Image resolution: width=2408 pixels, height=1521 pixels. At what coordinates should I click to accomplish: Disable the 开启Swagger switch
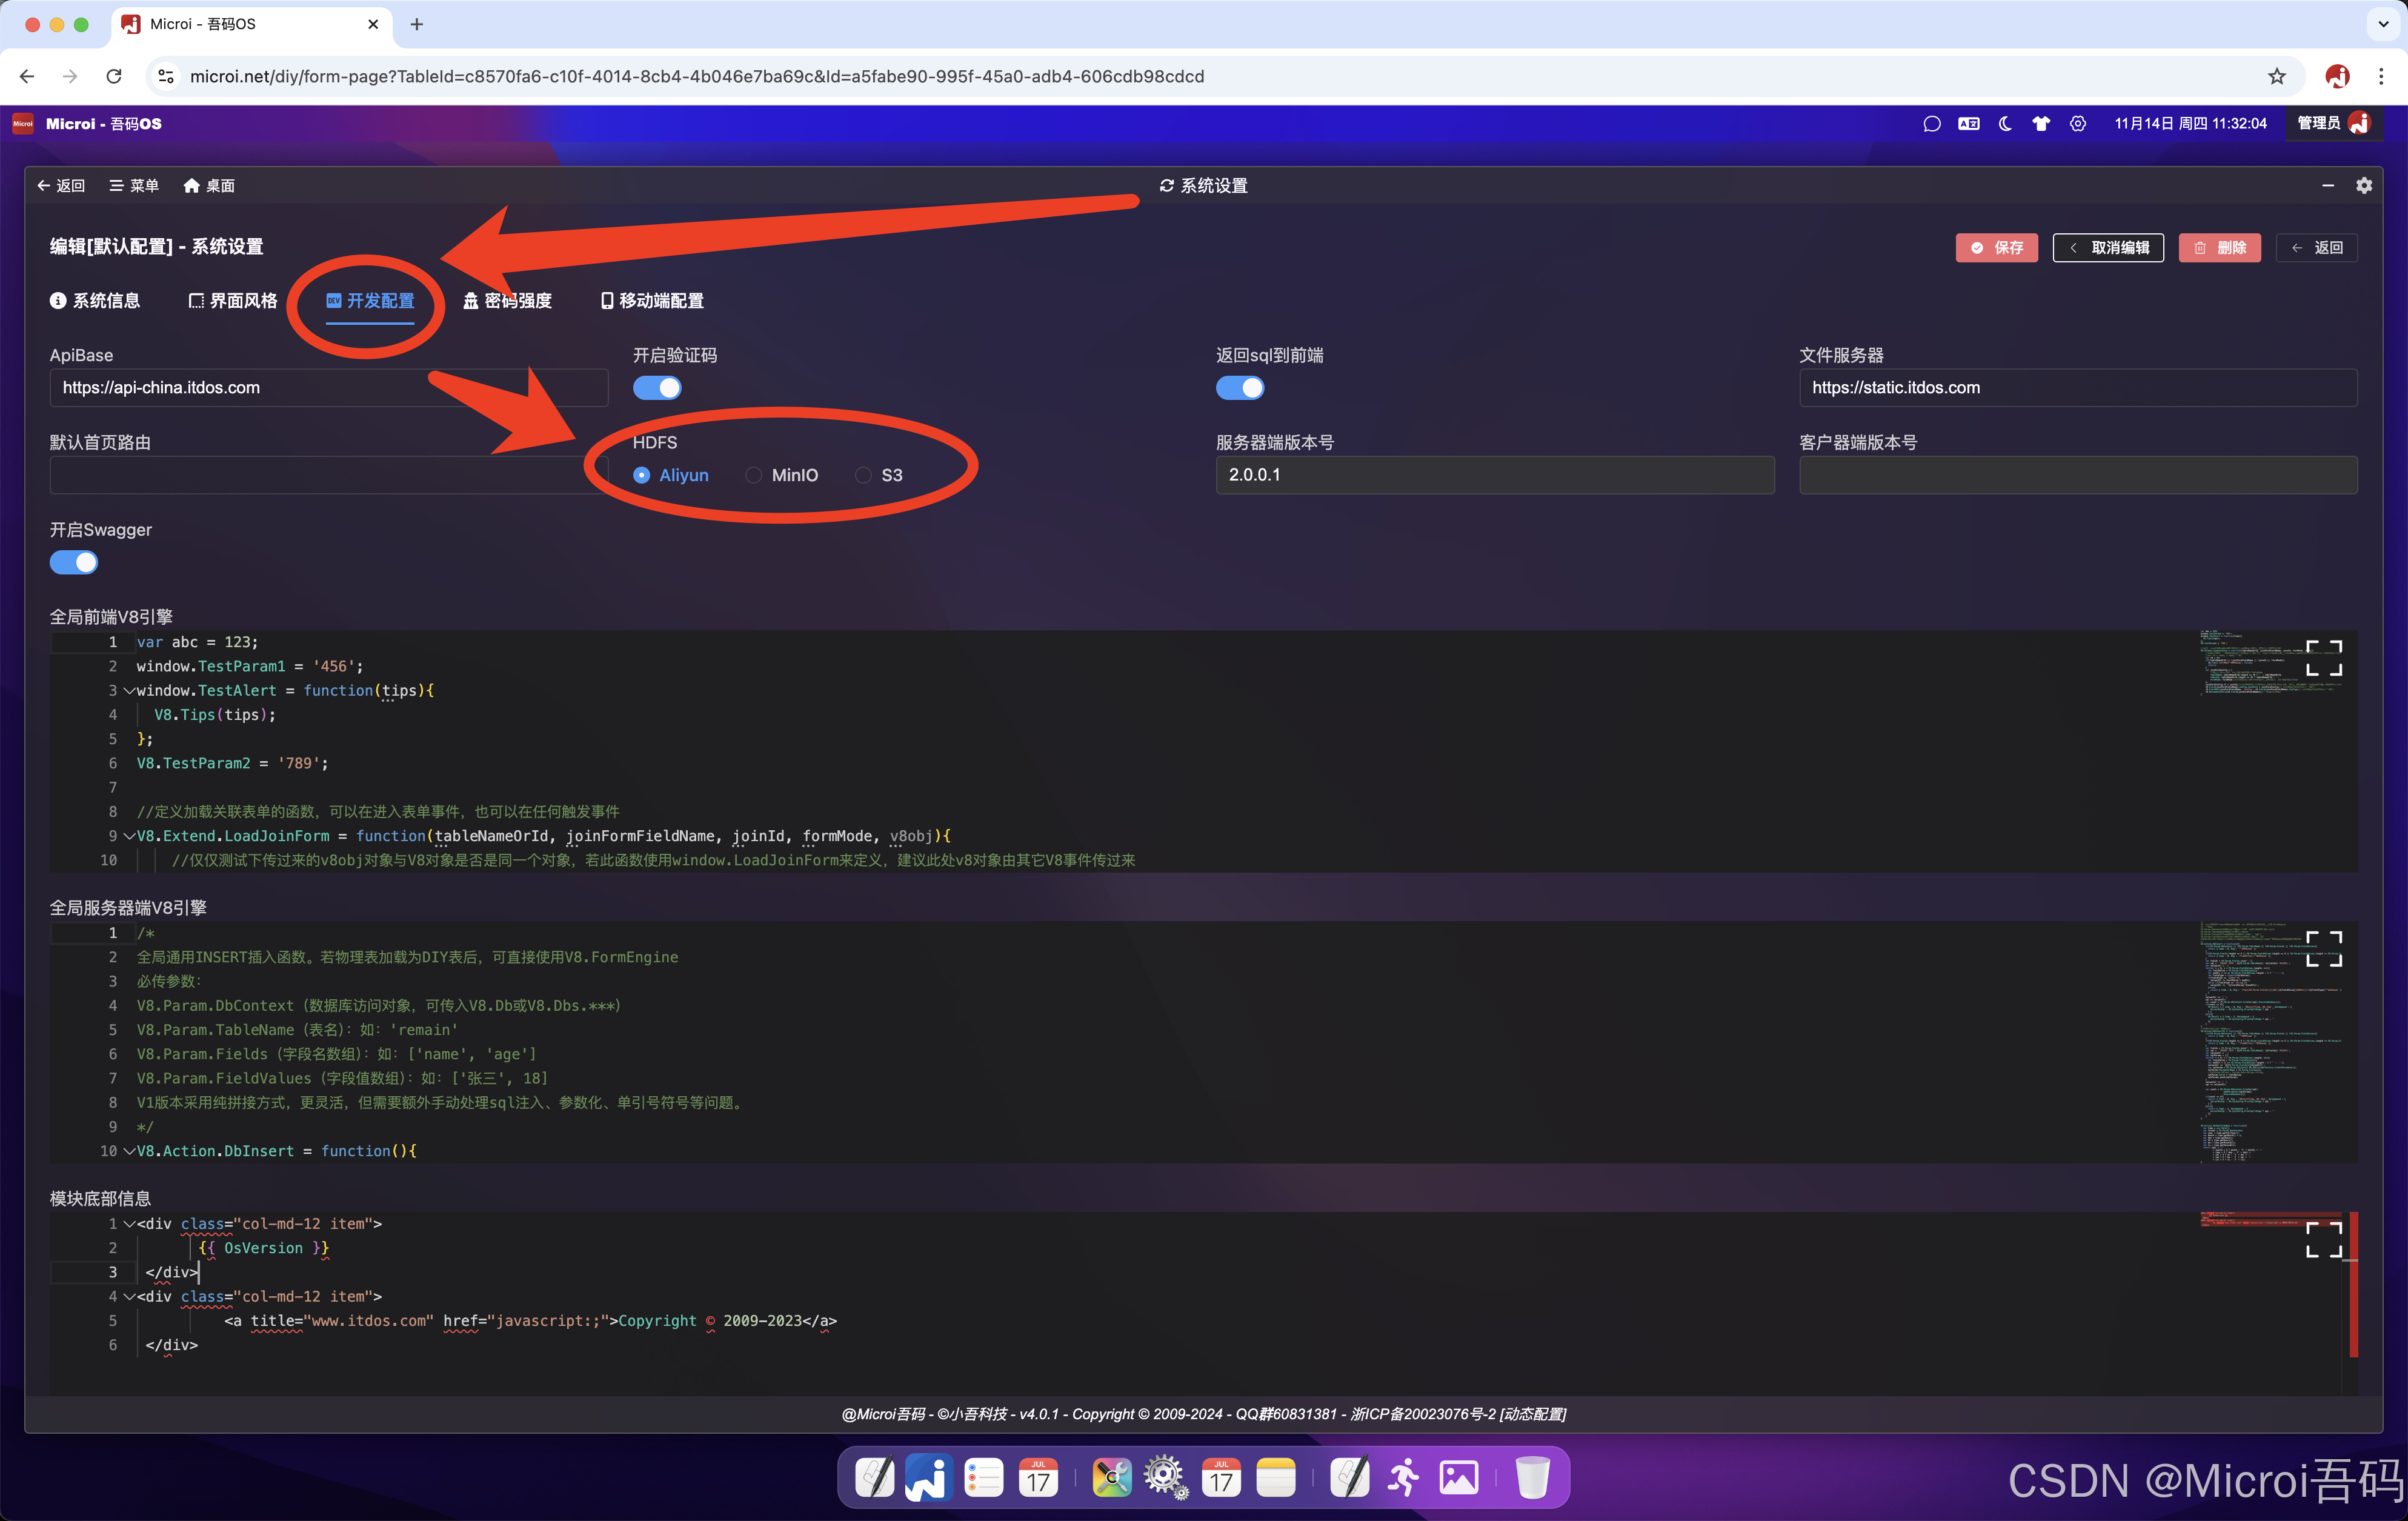point(74,562)
